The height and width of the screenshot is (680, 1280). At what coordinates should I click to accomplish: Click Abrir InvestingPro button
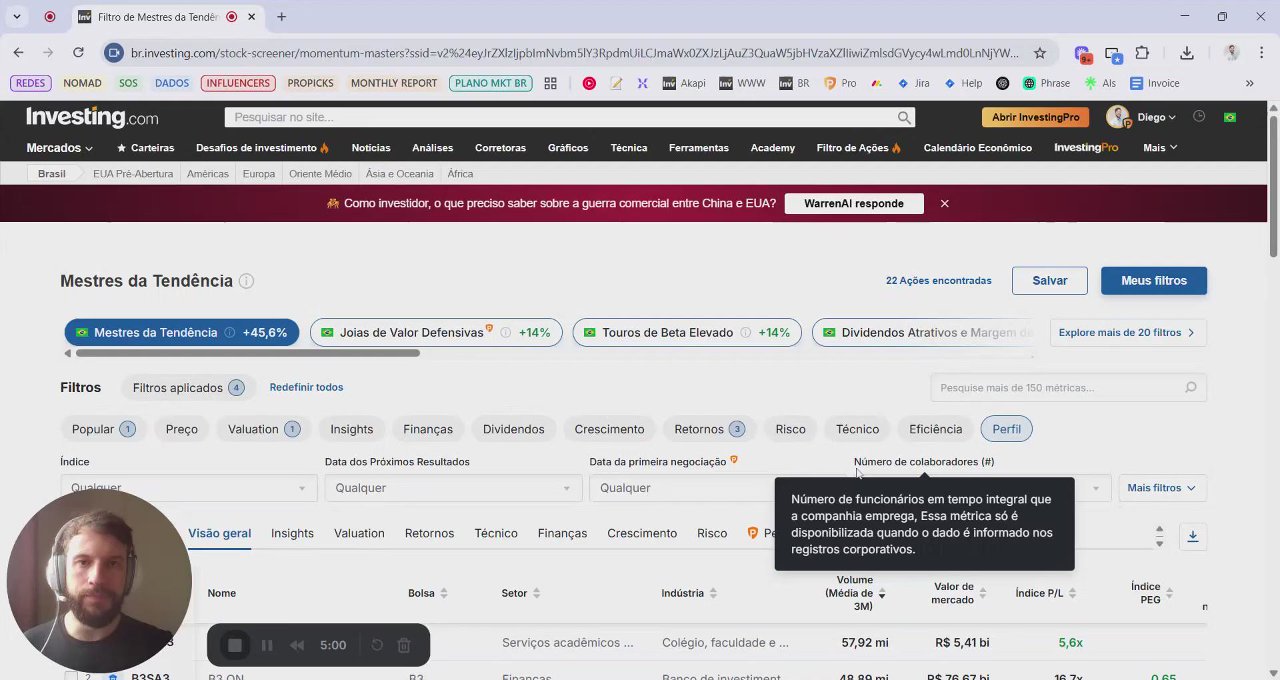1036,117
